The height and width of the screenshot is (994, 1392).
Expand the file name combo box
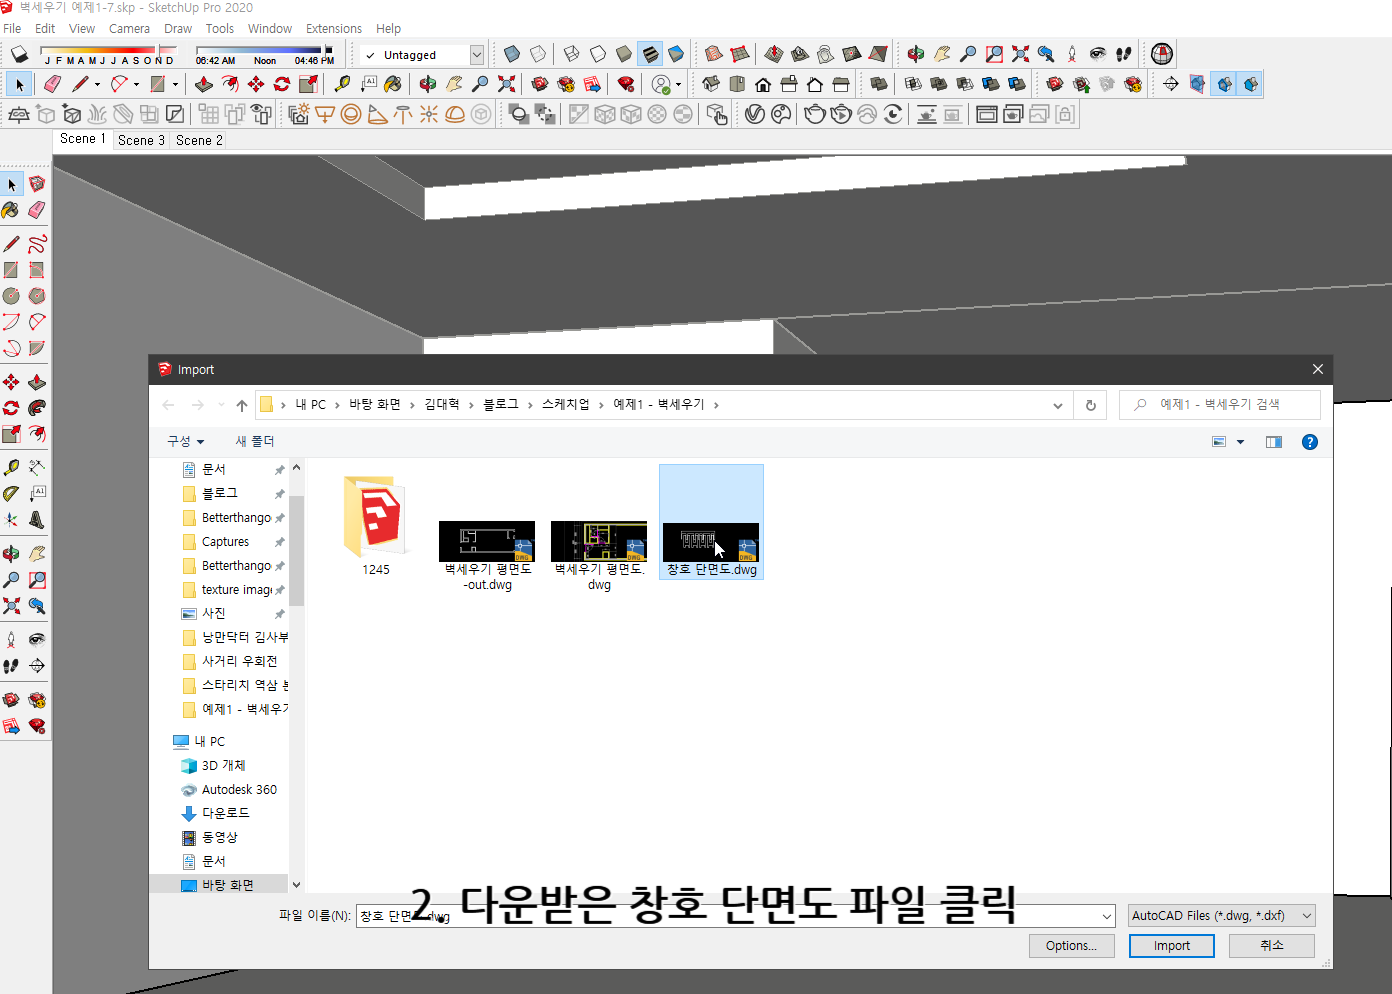pyautogui.click(x=1106, y=916)
